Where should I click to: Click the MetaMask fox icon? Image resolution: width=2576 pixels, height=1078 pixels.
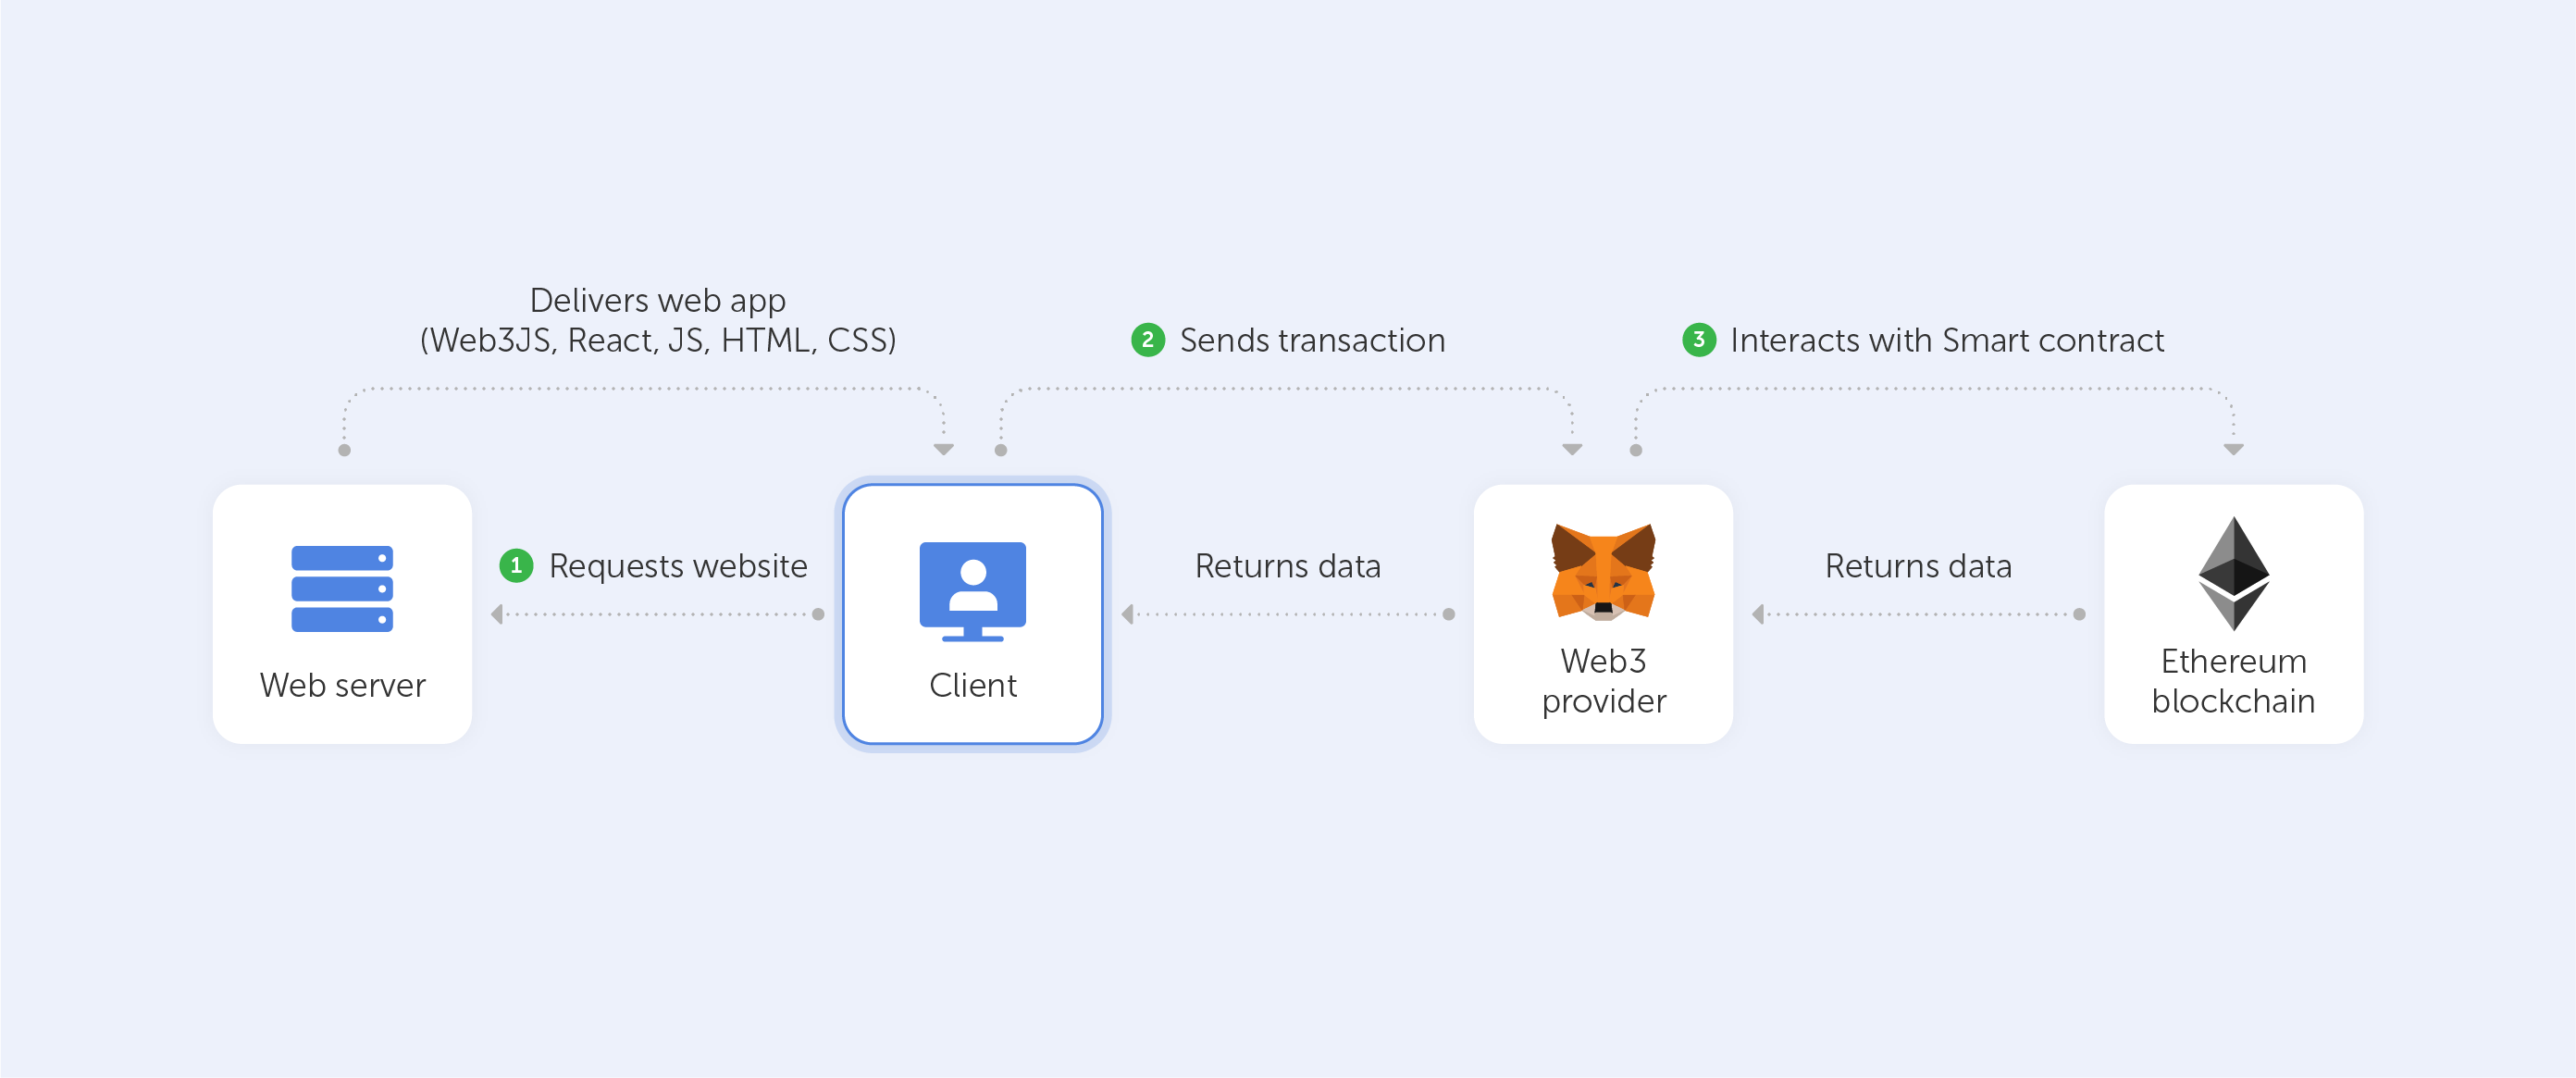(1603, 572)
